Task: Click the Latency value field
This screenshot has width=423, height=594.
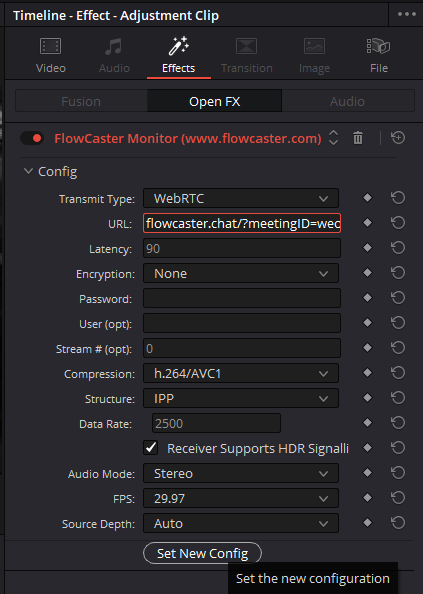Action: pos(242,248)
